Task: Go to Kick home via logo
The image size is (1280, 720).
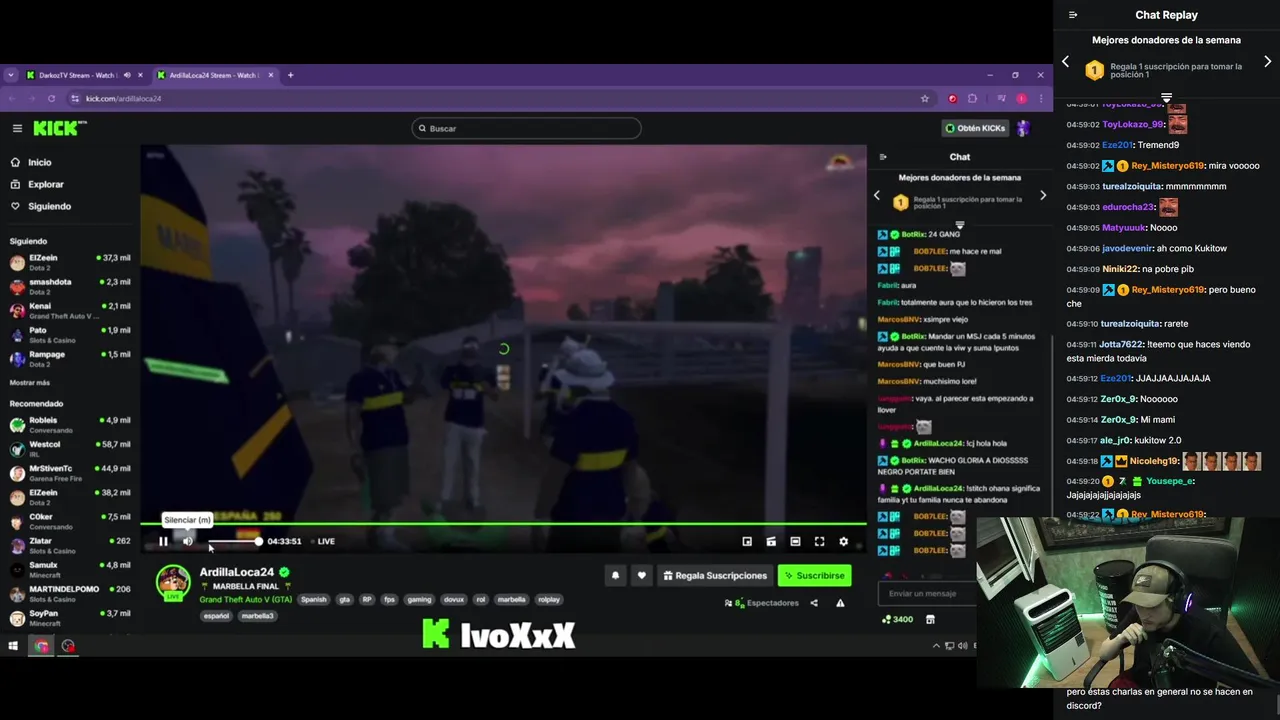Action: 60,128
